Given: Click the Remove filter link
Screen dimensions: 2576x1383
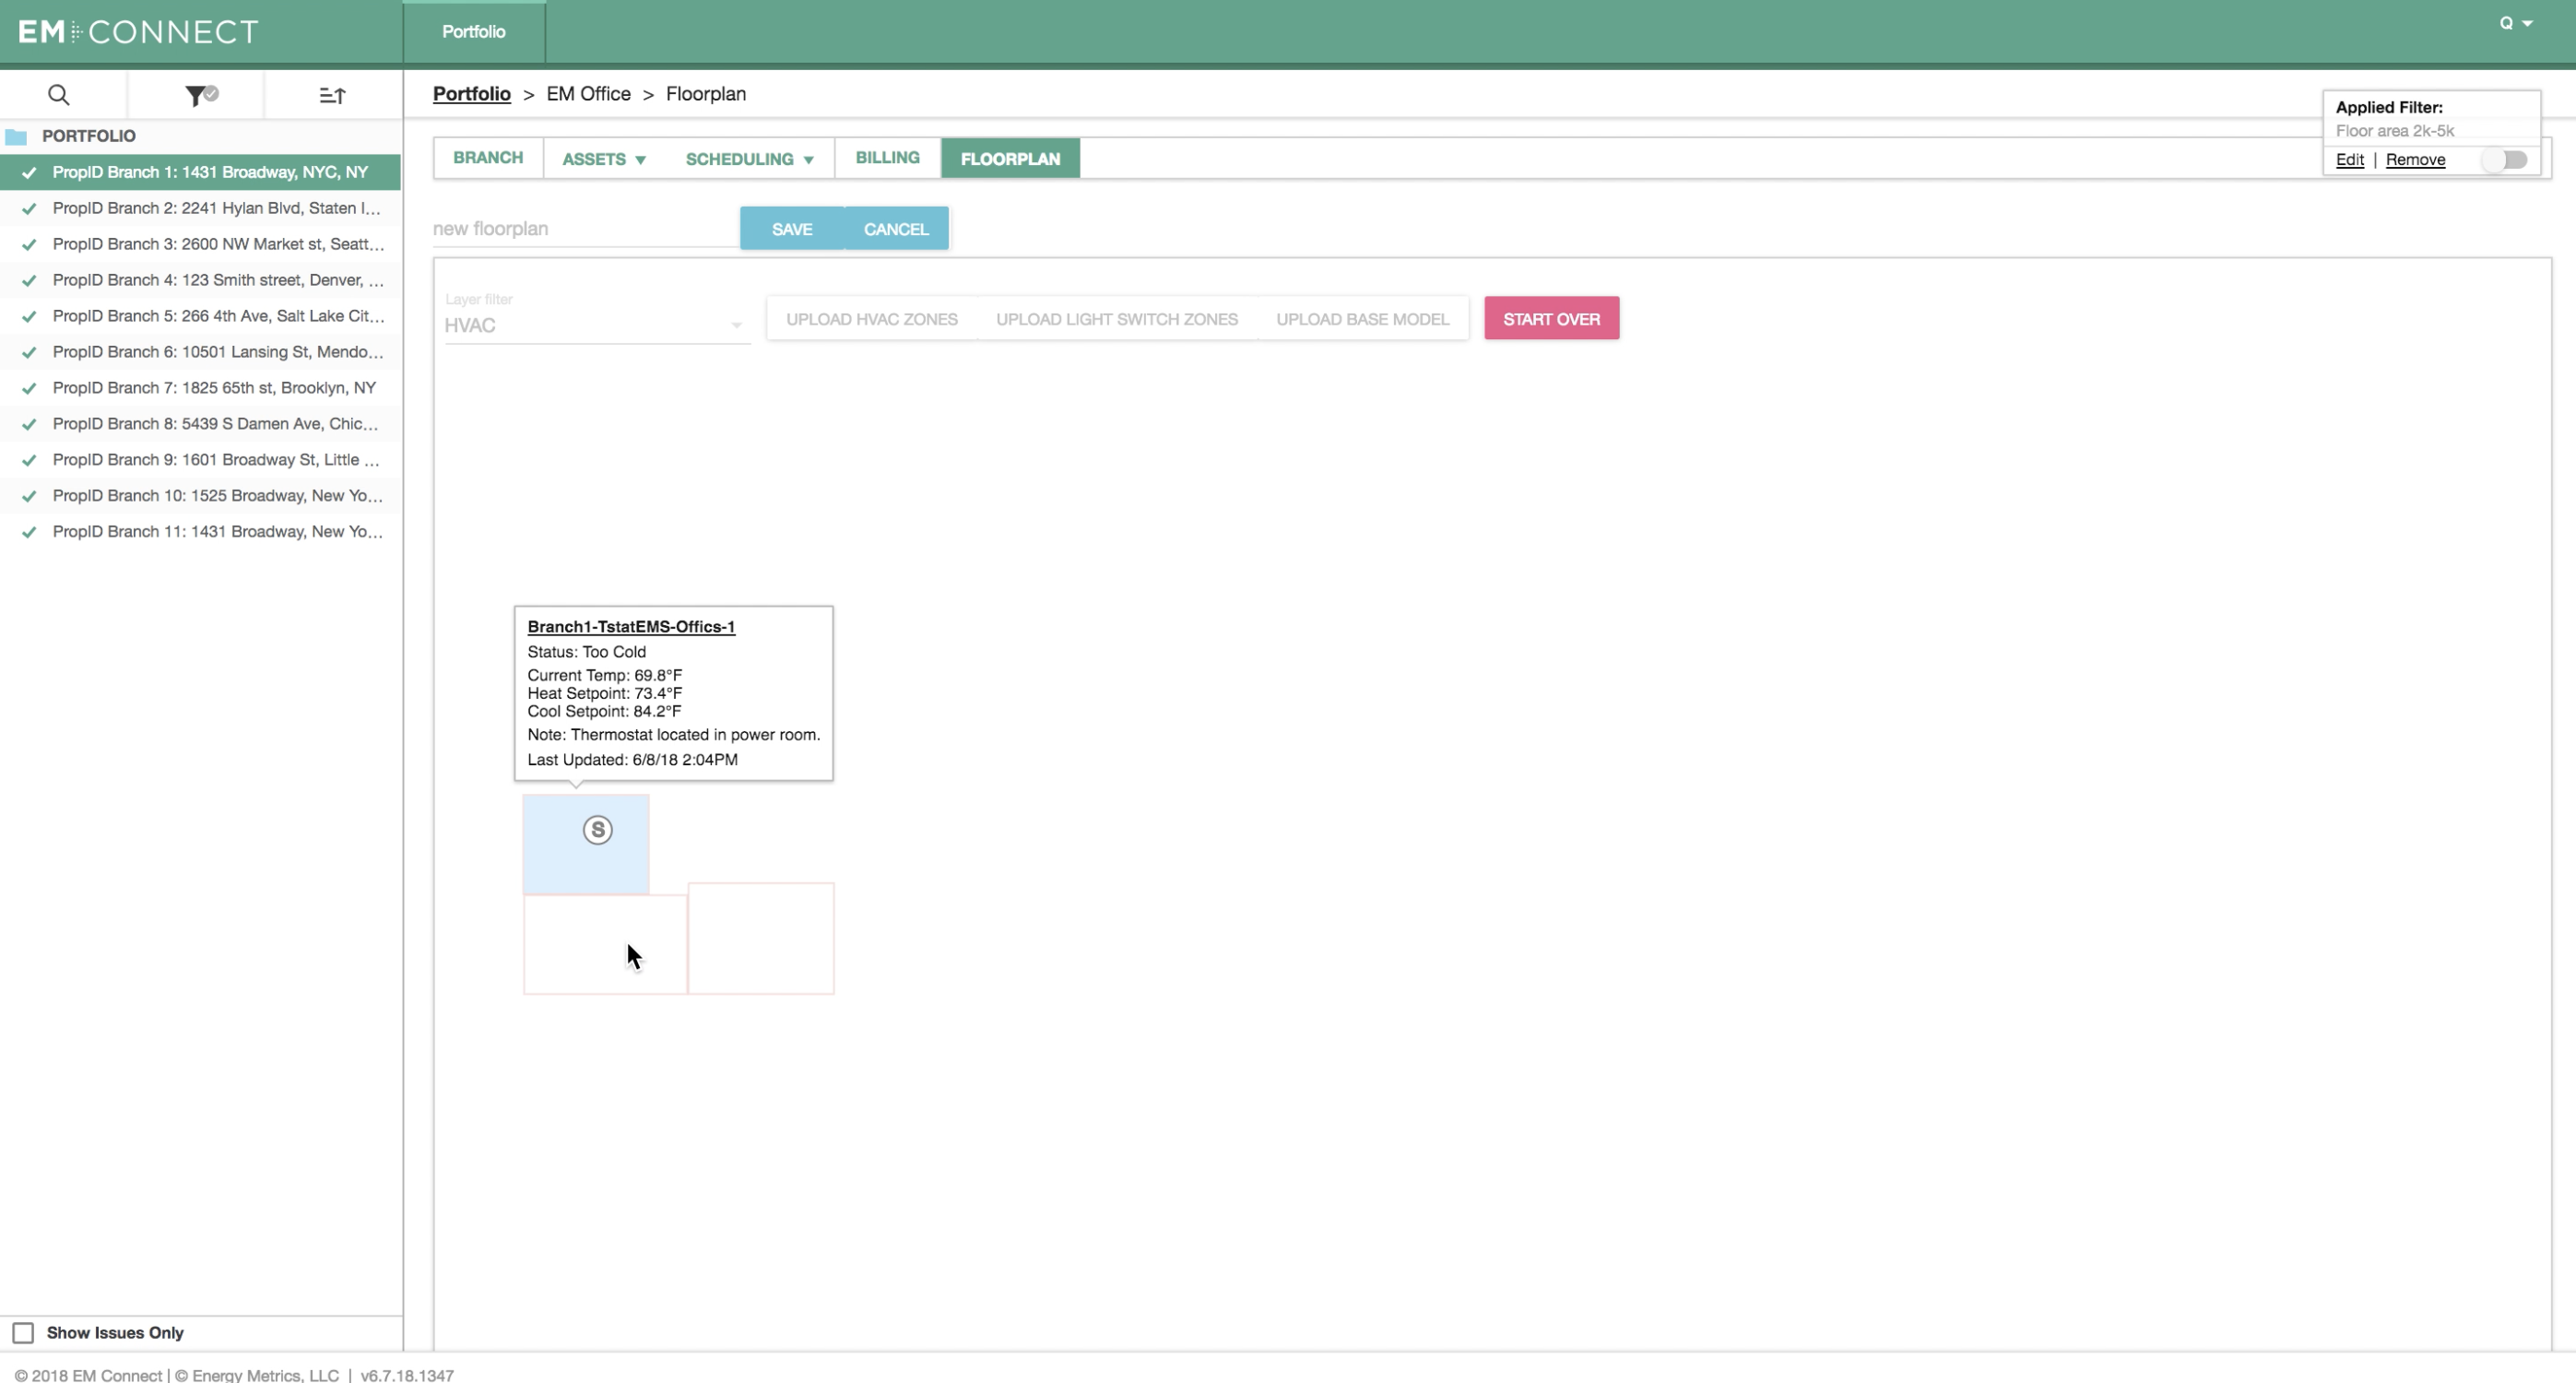Looking at the screenshot, I should [x=2415, y=160].
